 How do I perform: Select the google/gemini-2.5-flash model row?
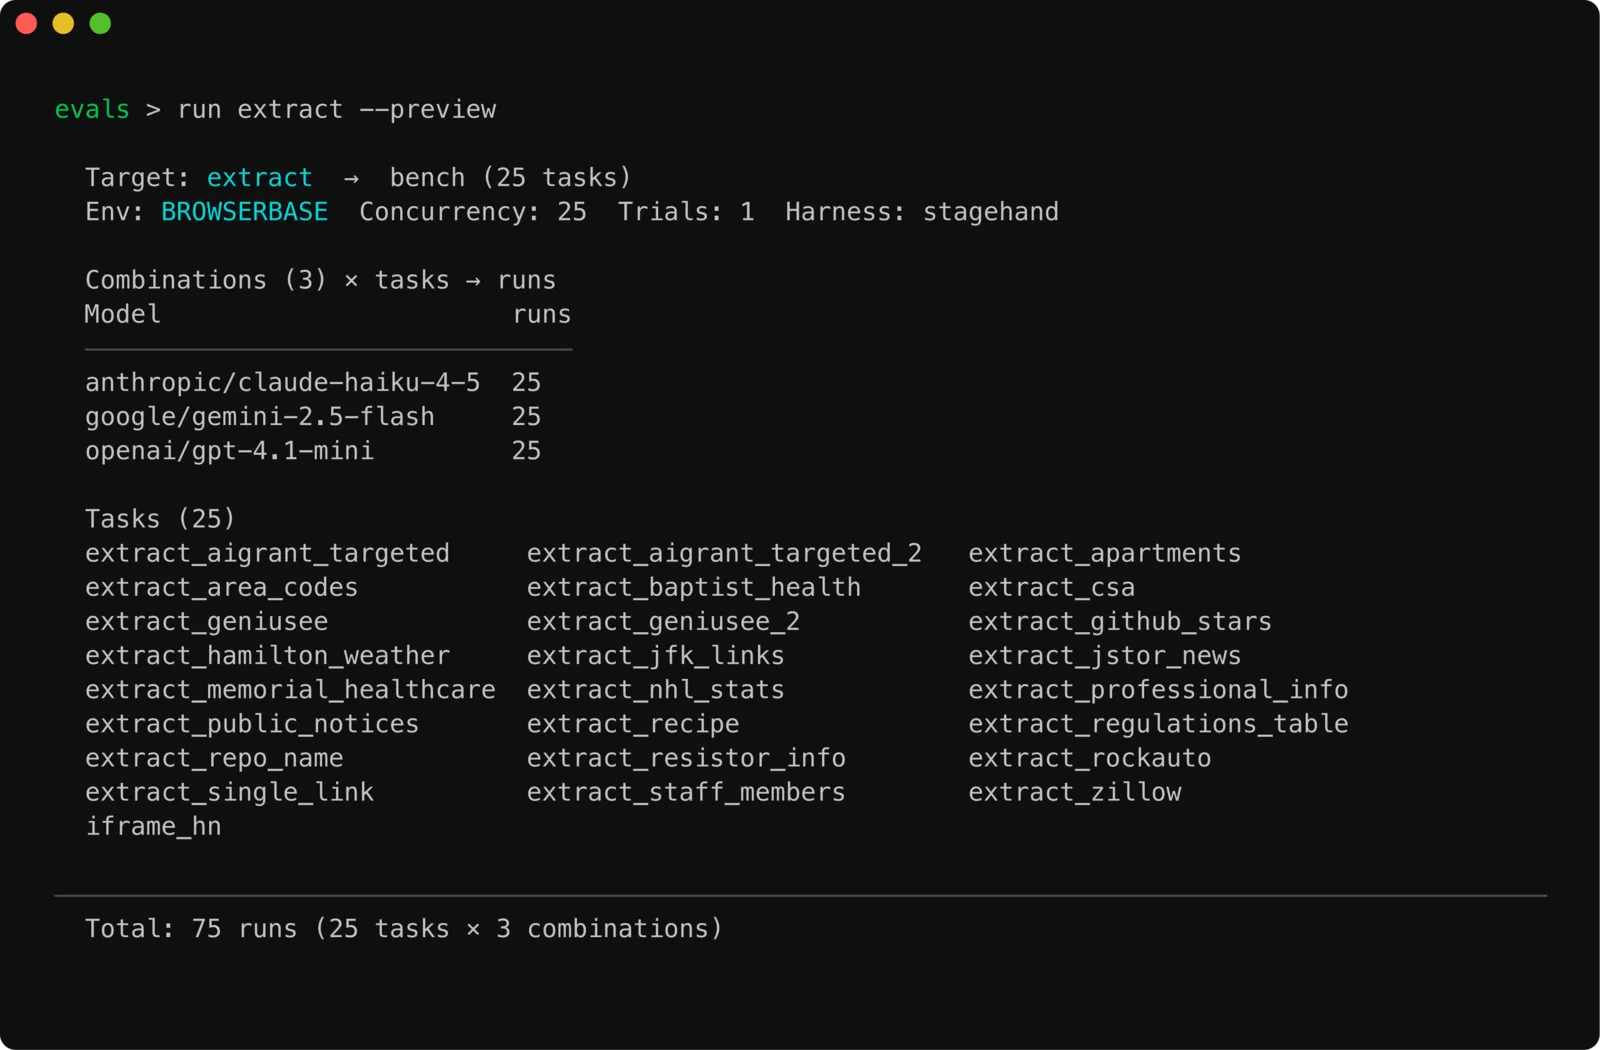313,416
